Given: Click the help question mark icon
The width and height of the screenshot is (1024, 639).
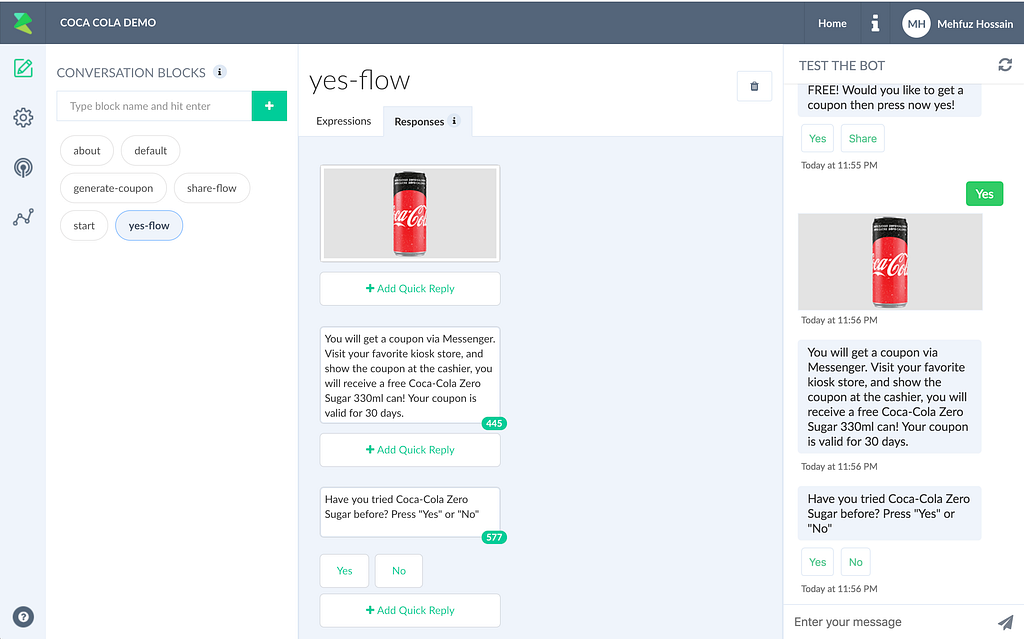Looking at the screenshot, I should (x=23, y=617).
